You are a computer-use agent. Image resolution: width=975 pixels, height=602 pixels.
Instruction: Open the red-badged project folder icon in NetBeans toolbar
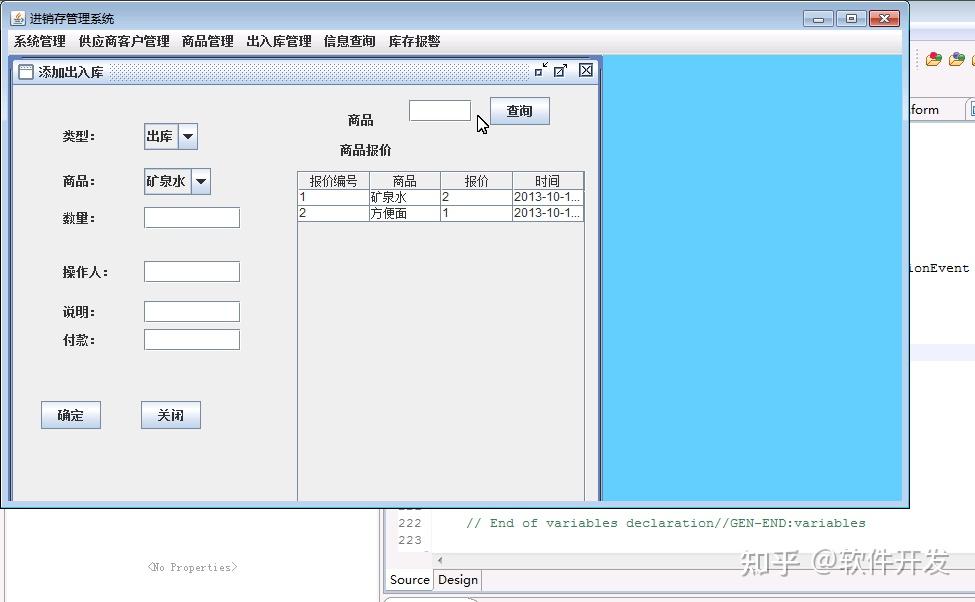coord(935,60)
